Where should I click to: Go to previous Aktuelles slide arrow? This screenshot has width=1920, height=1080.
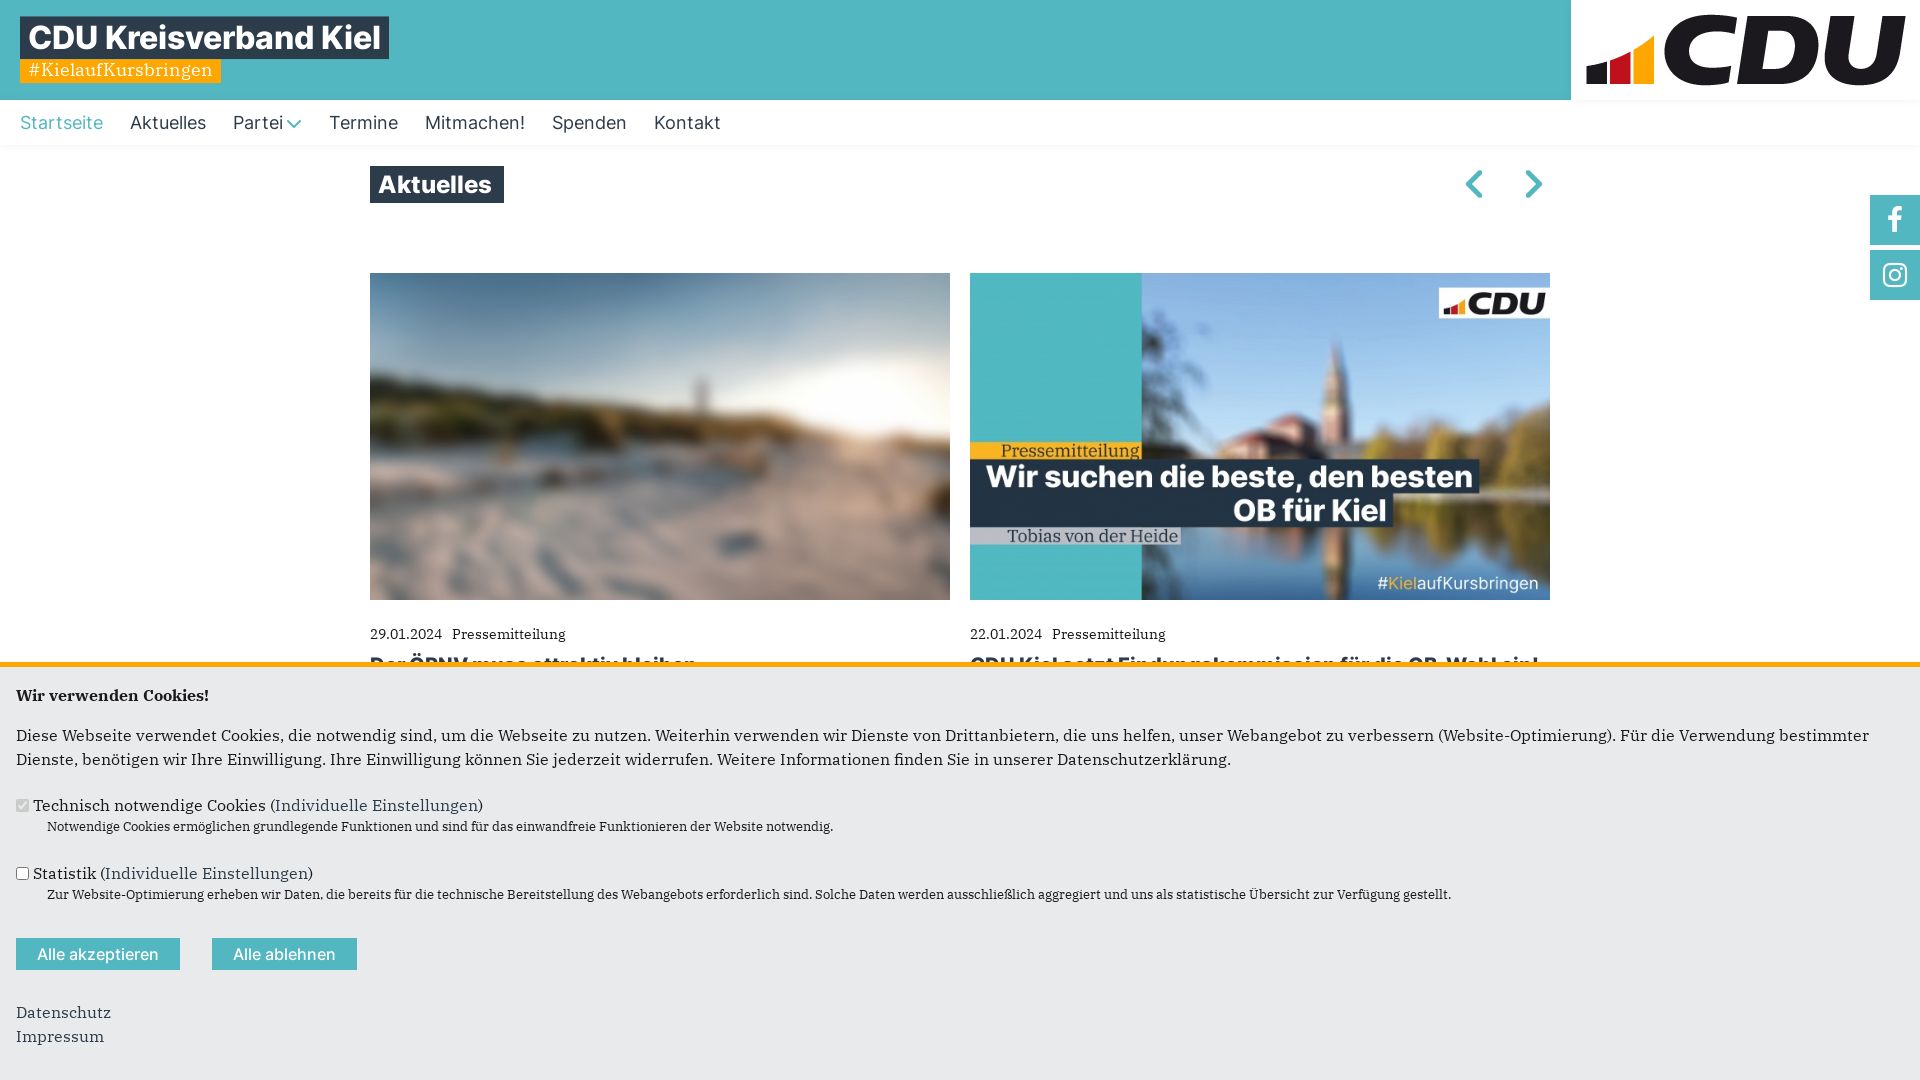(x=1474, y=184)
